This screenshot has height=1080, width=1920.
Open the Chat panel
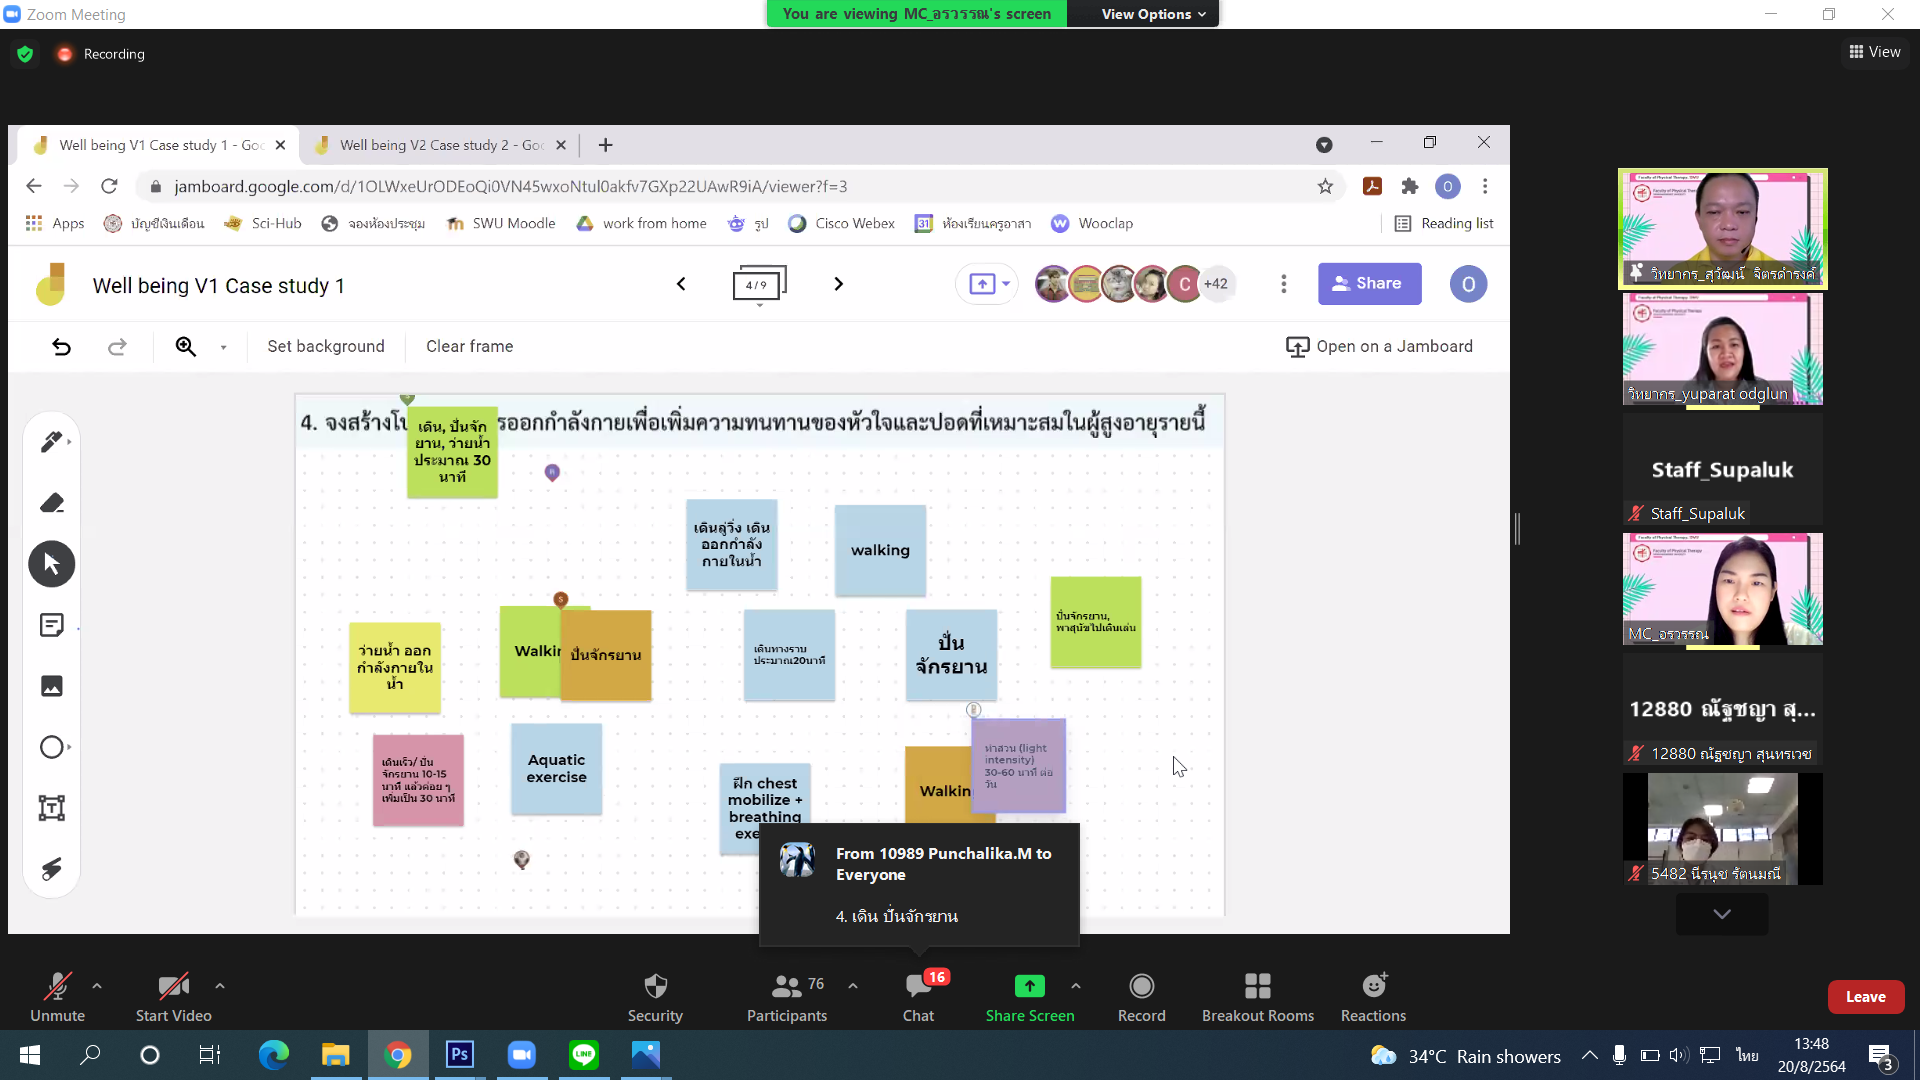(918, 997)
